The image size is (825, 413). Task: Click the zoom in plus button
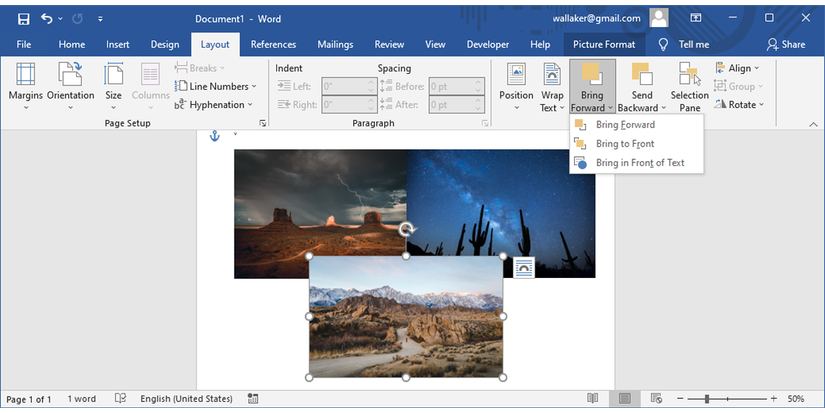[x=773, y=399]
